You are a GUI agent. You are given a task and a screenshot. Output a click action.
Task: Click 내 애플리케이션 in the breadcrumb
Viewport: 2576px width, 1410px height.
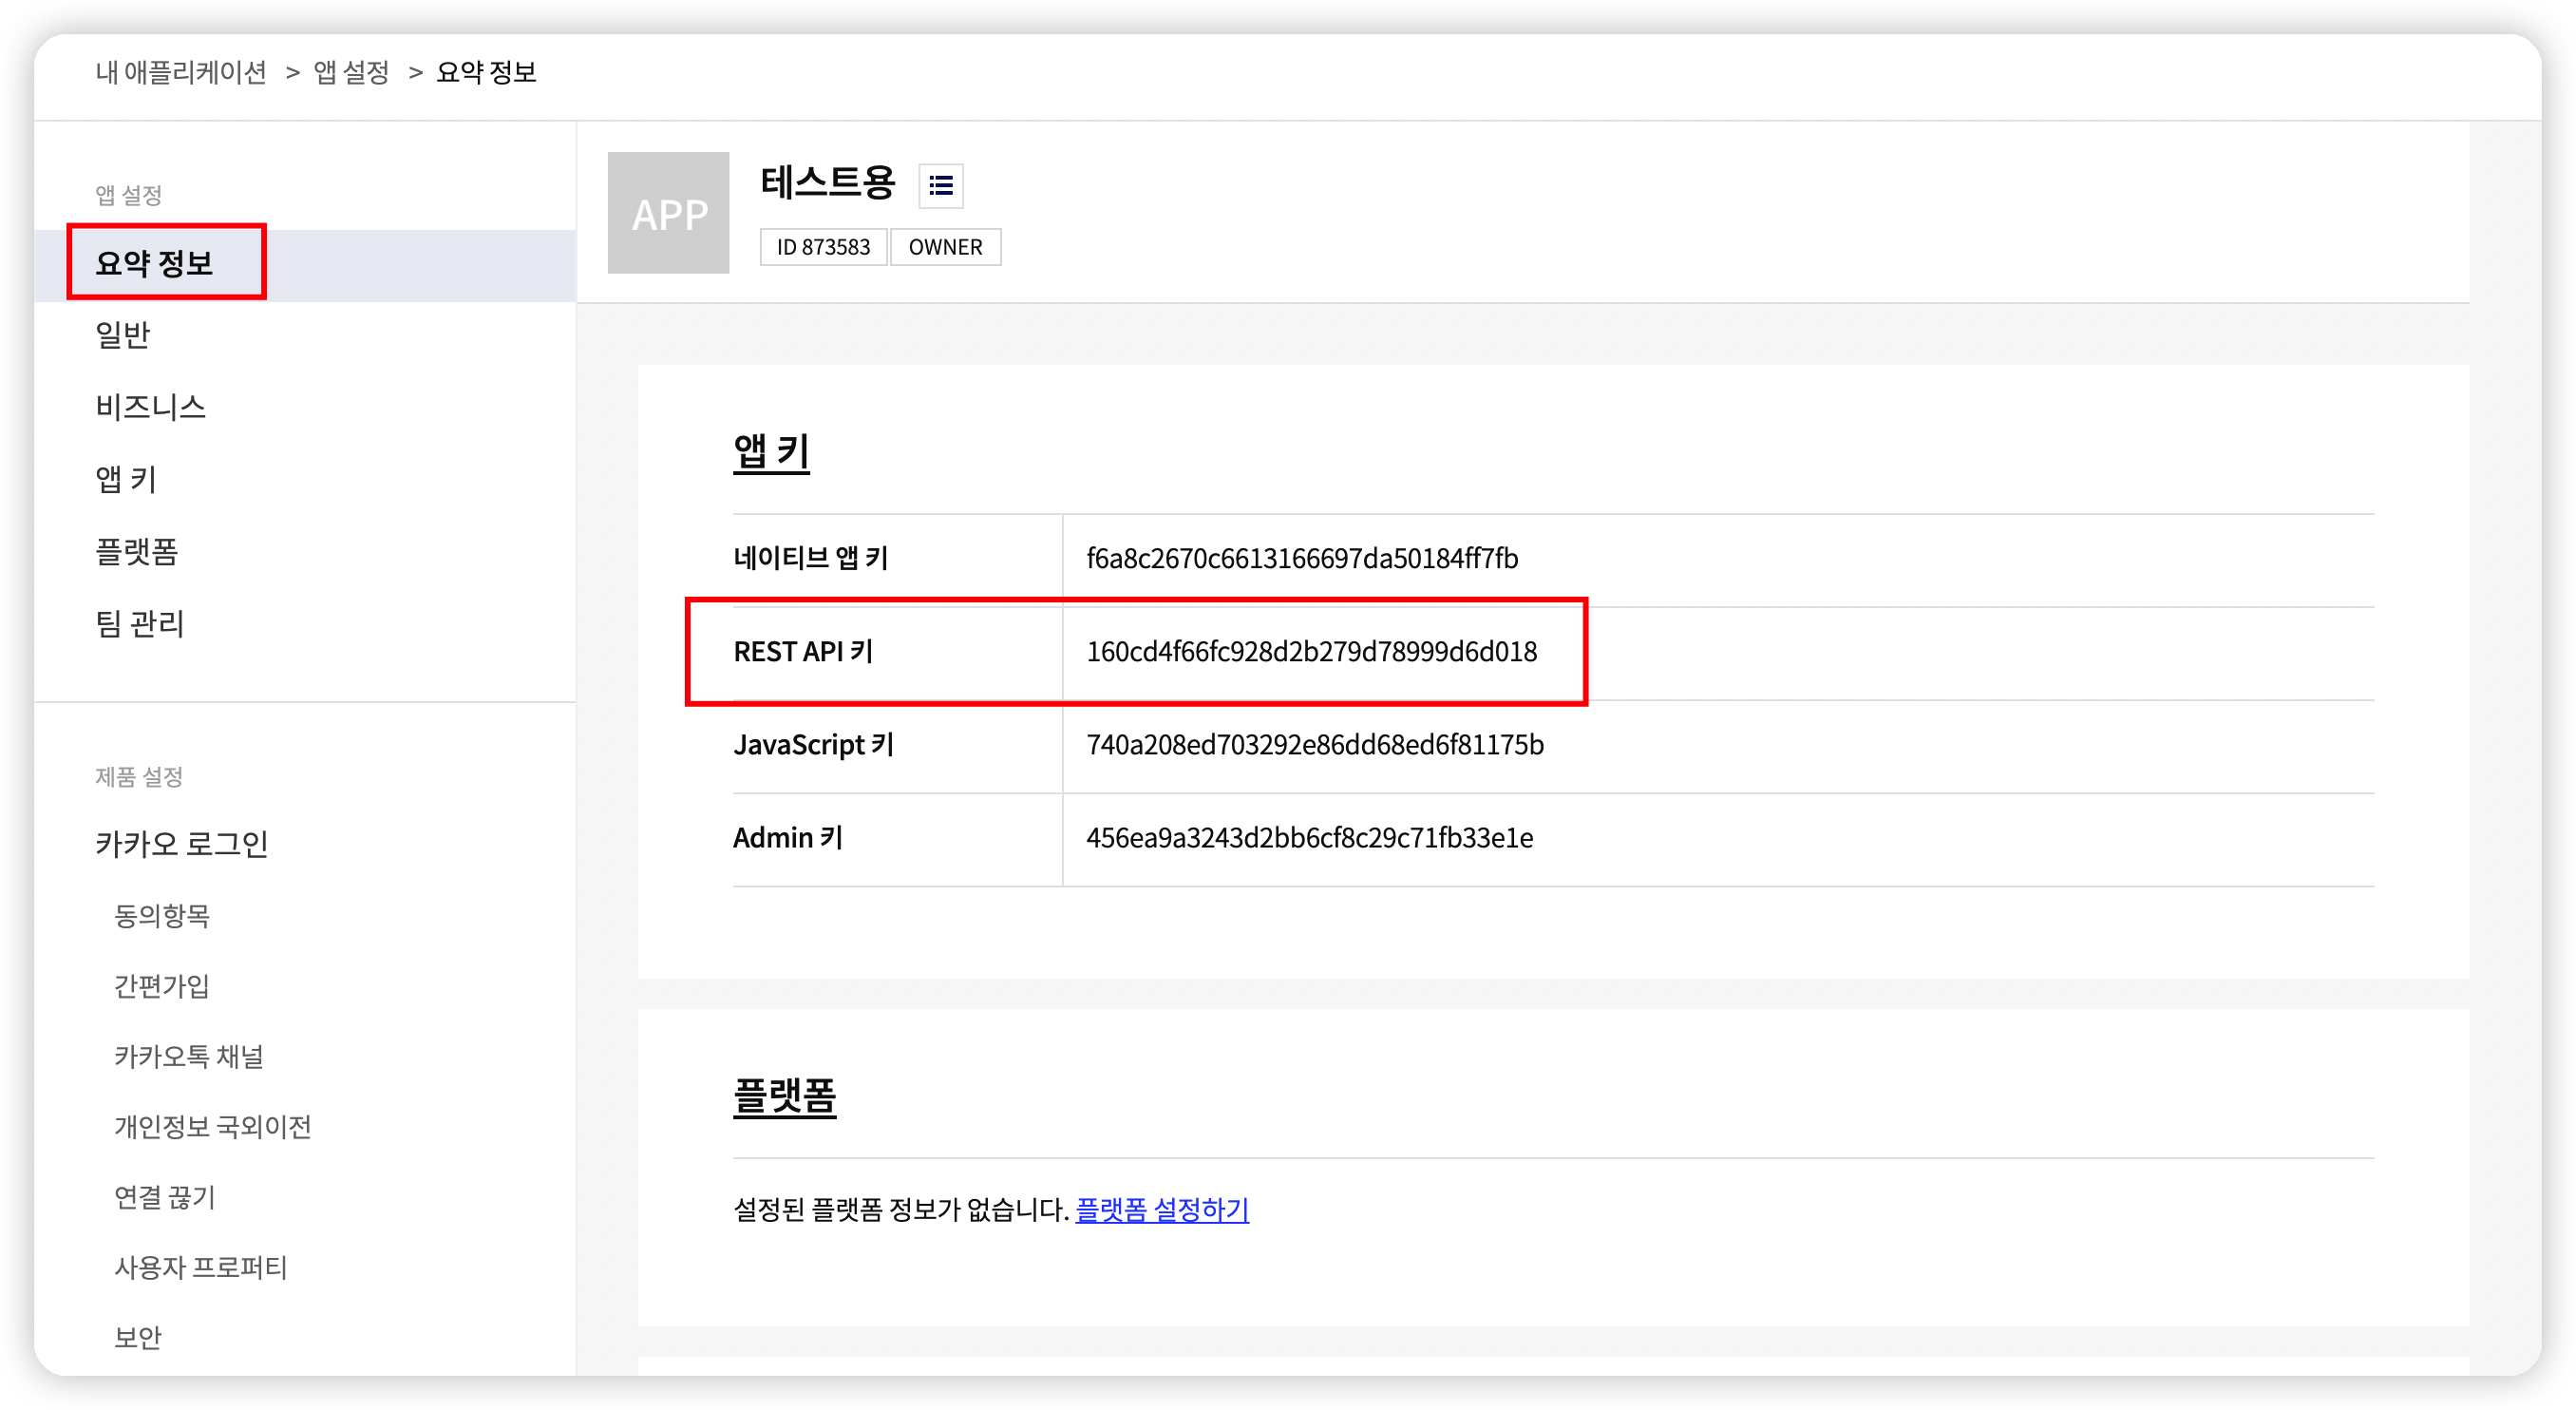coord(181,72)
